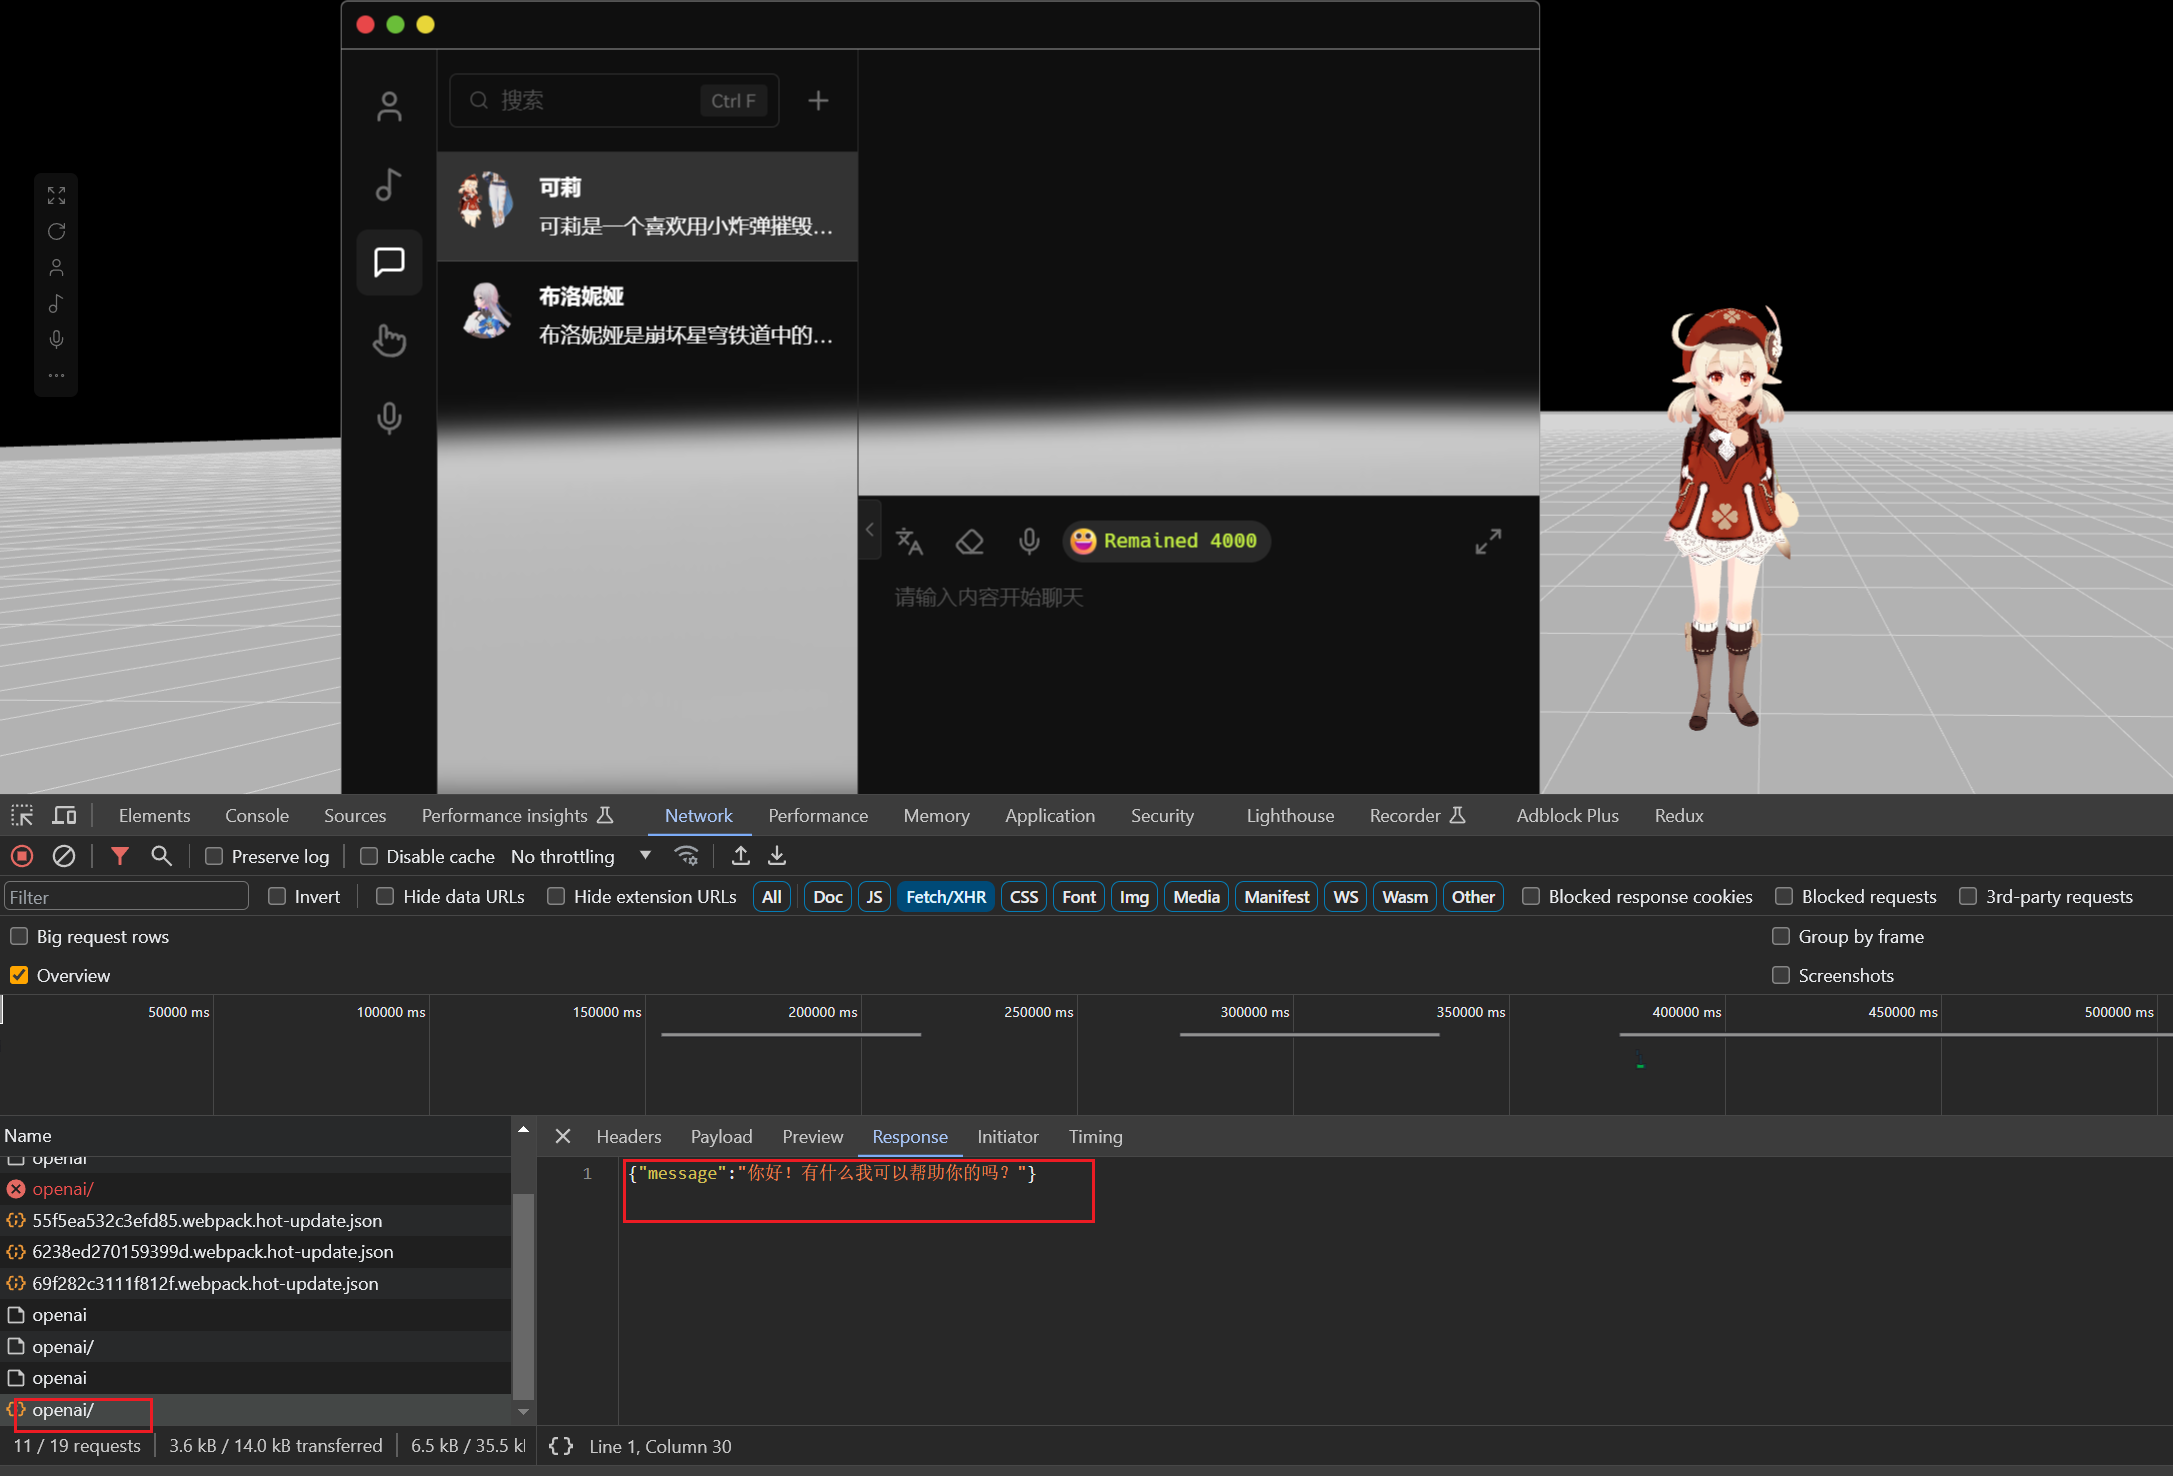Viewport: 2173px width, 1476px height.
Task: Filter requests by Fetch/XHR
Action: click(x=946, y=897)
